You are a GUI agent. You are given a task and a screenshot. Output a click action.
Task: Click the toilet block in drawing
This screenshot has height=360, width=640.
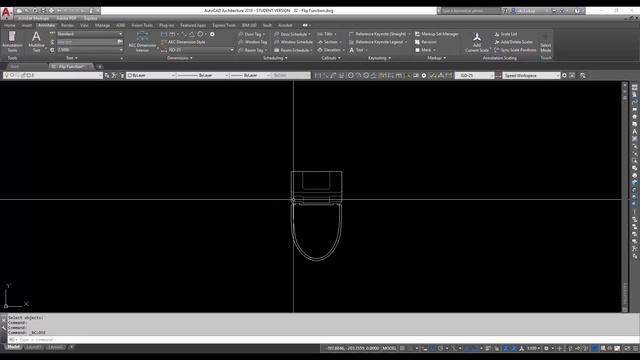(316, 216)
